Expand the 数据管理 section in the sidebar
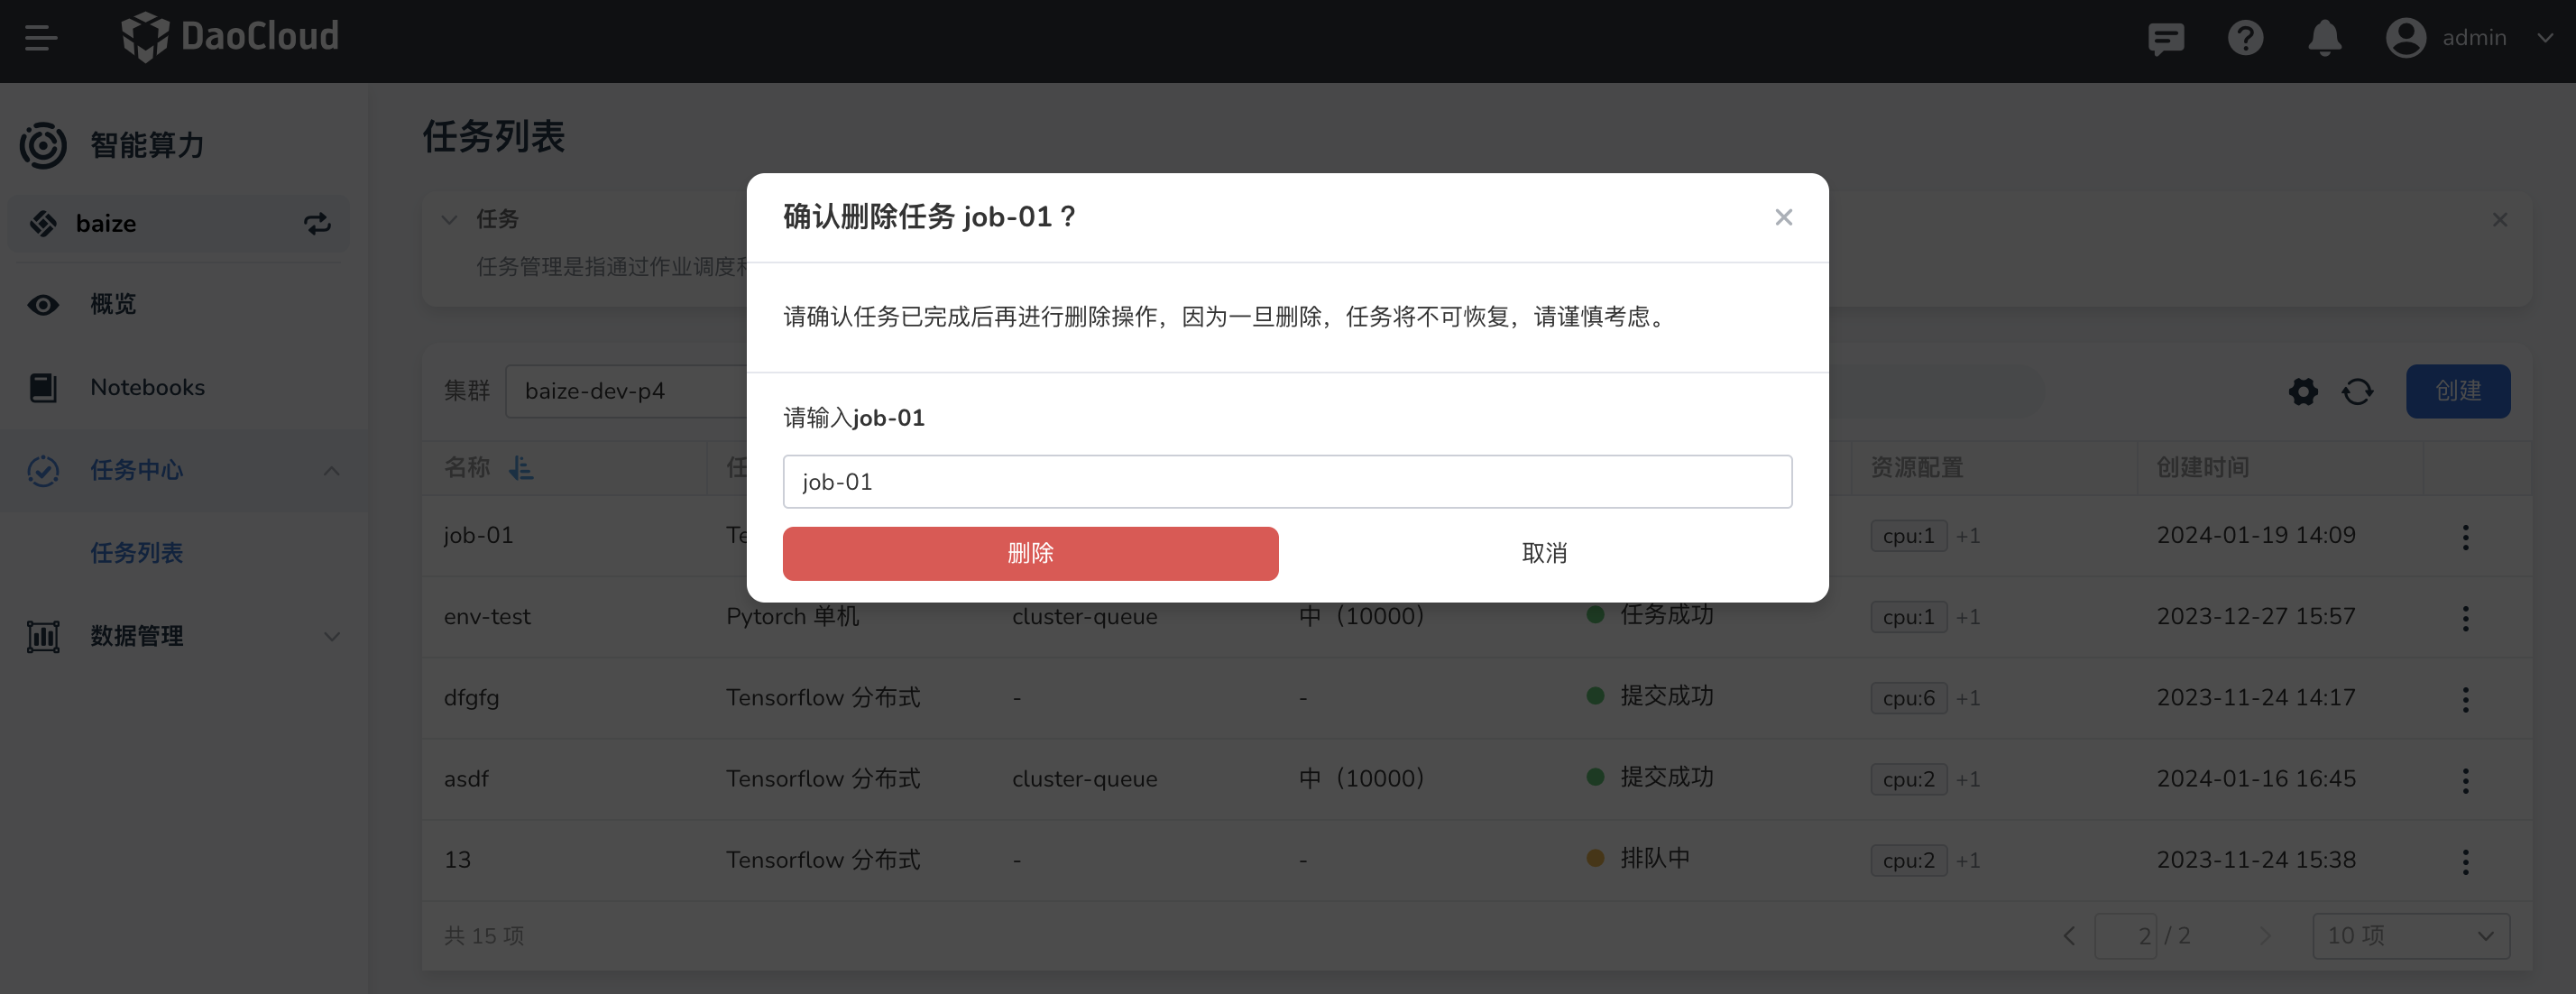The height and width of the screenshot is (994, 2576). coord(332,636)
